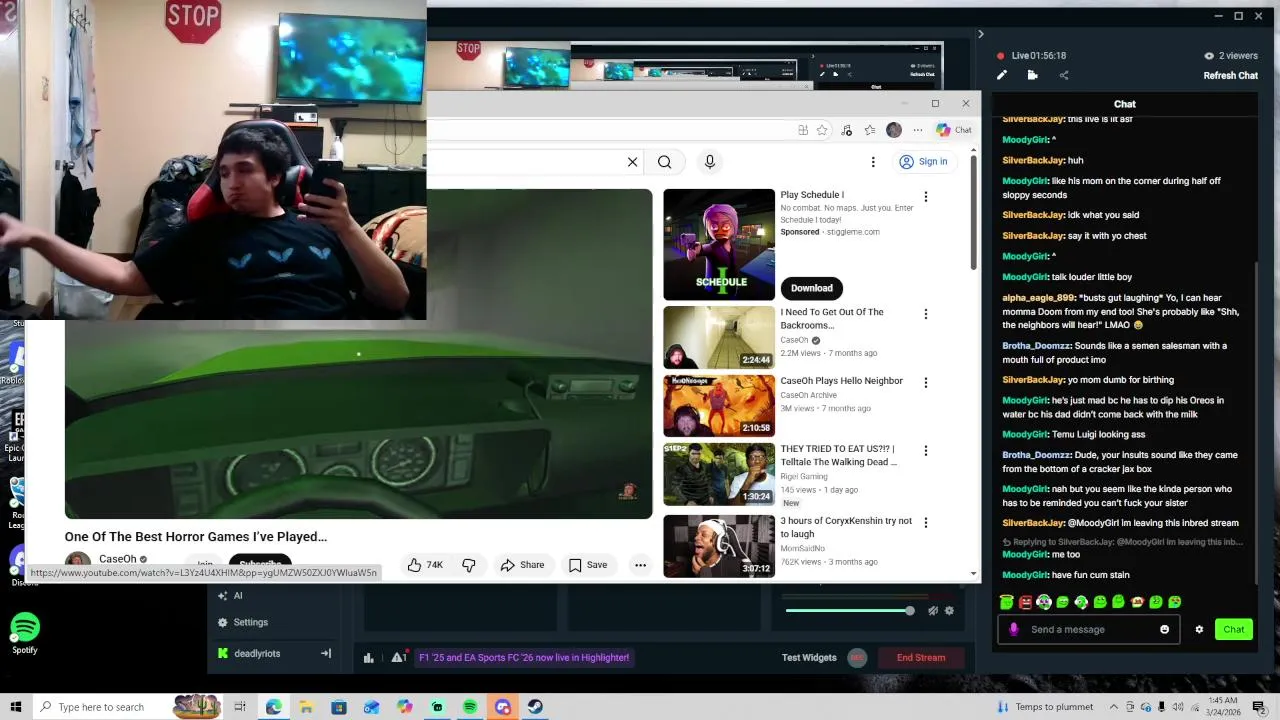1280x720 pixels.
Task: Click Download button on Schedule I ad
Action: click(811, 288)
